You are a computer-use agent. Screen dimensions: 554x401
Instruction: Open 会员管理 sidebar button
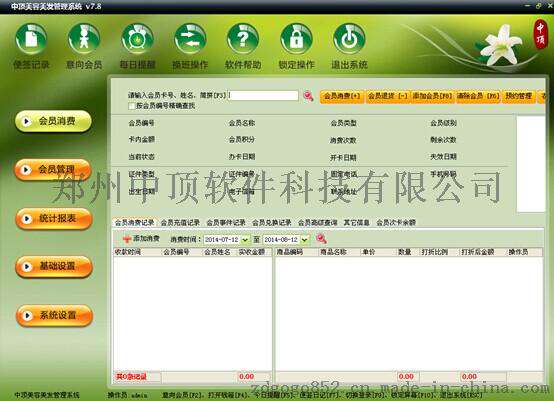click(x=53, y=170)
